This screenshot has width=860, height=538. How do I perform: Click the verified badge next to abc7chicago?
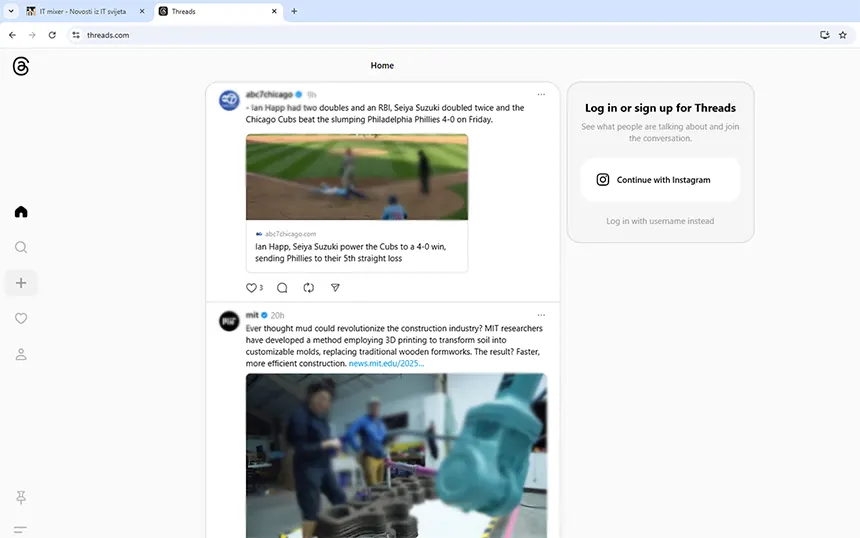pyautogui.click(x=299, y=94)
